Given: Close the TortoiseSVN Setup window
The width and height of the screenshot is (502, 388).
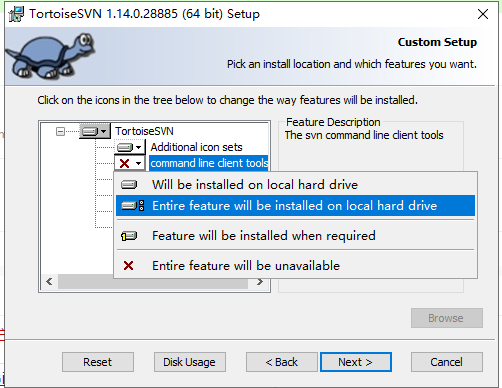Looking at the screenshot, I should point(483,14).
